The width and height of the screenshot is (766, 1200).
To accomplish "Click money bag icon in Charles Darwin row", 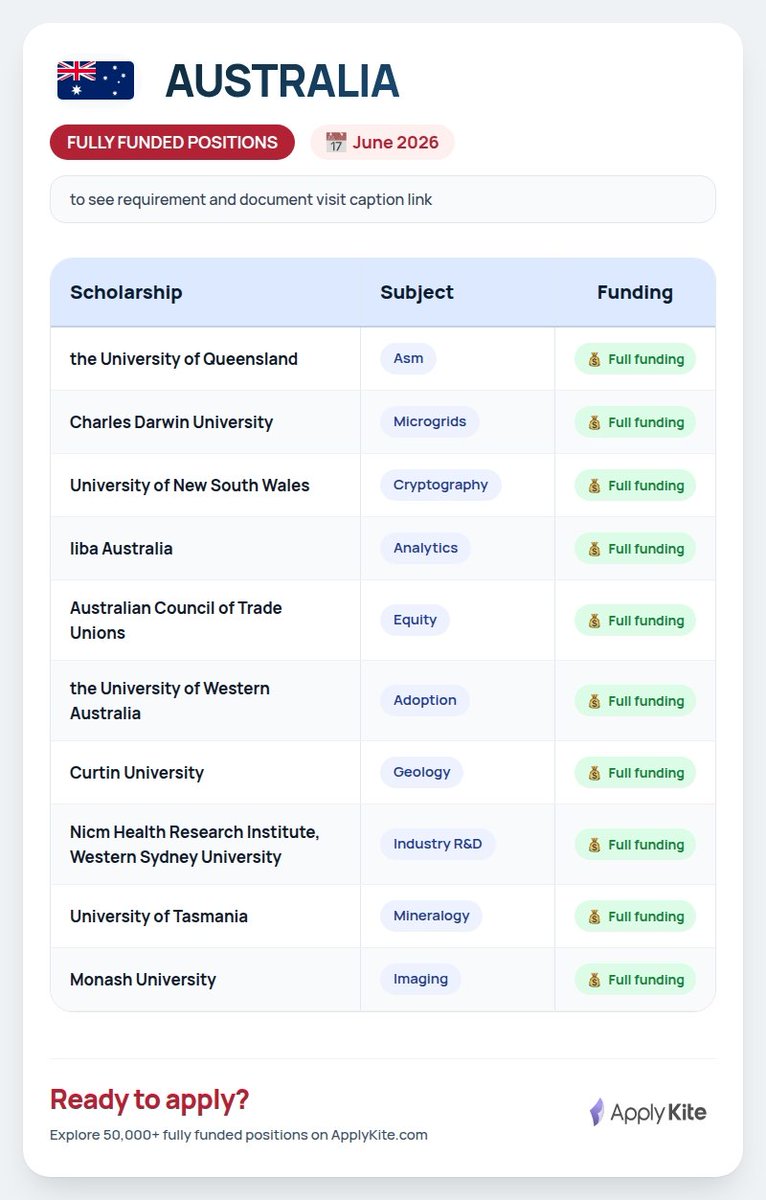I will pyautogui.click(x=594, y=422).
